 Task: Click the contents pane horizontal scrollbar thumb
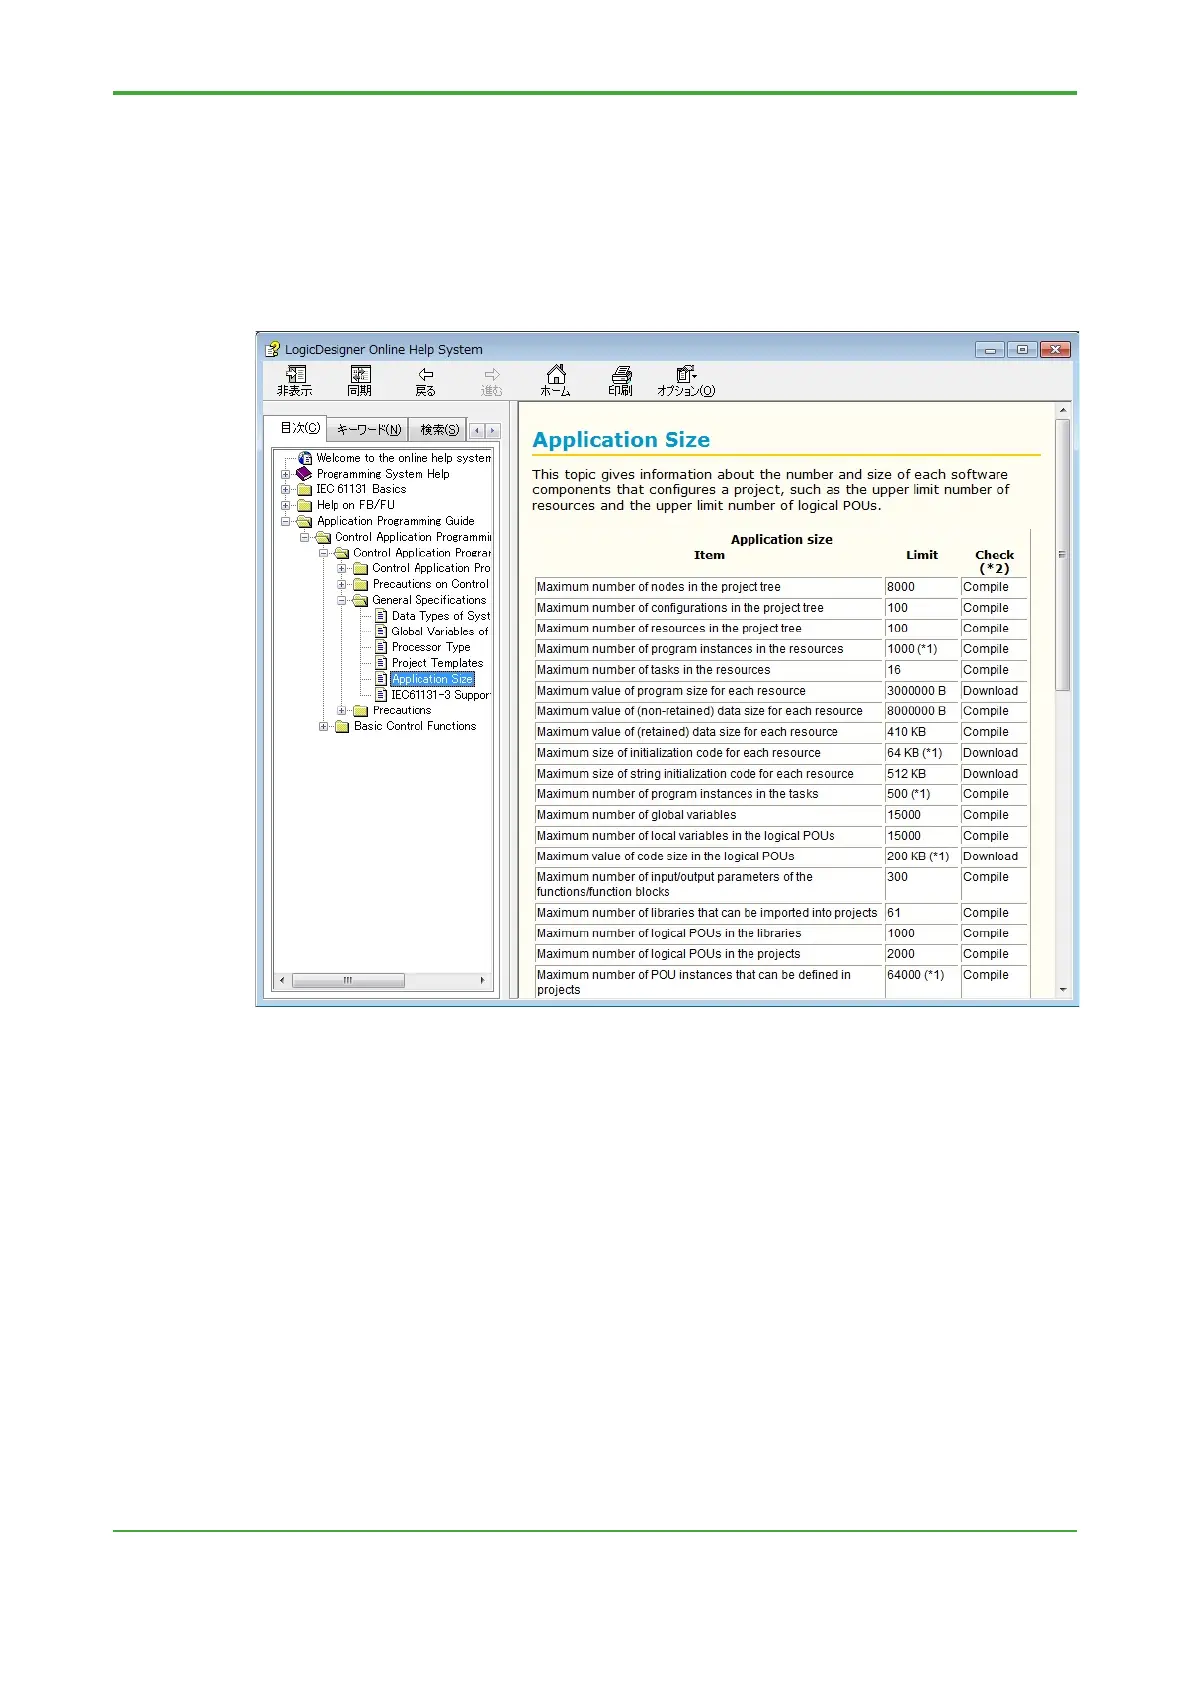(347, 981)
